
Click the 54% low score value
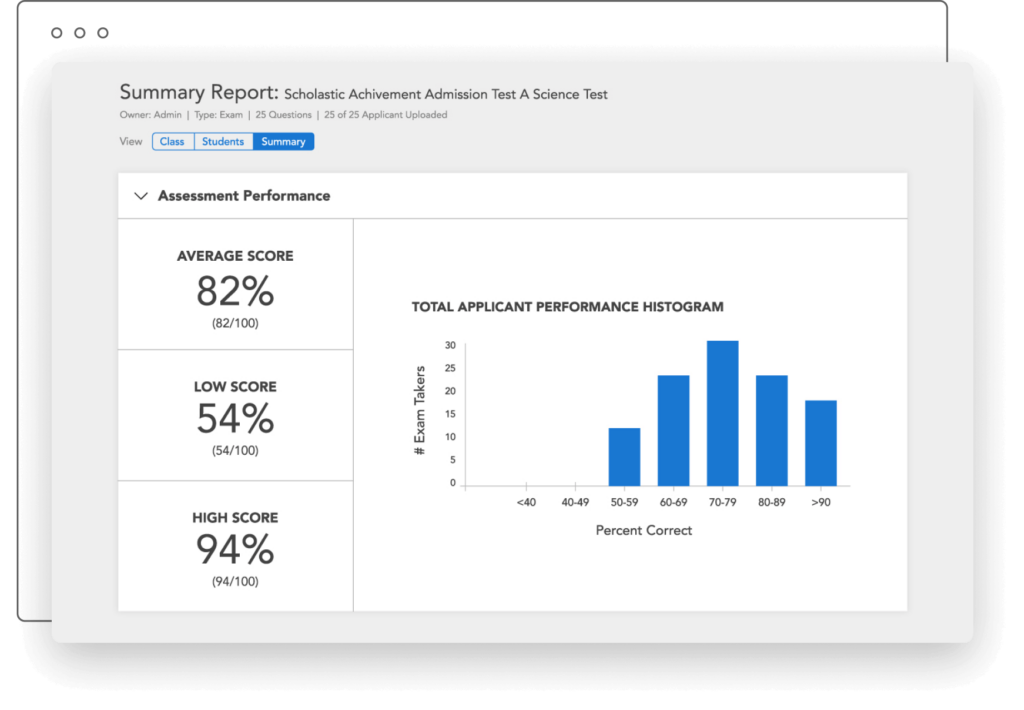pyautogui.click(x=235, y=419)
